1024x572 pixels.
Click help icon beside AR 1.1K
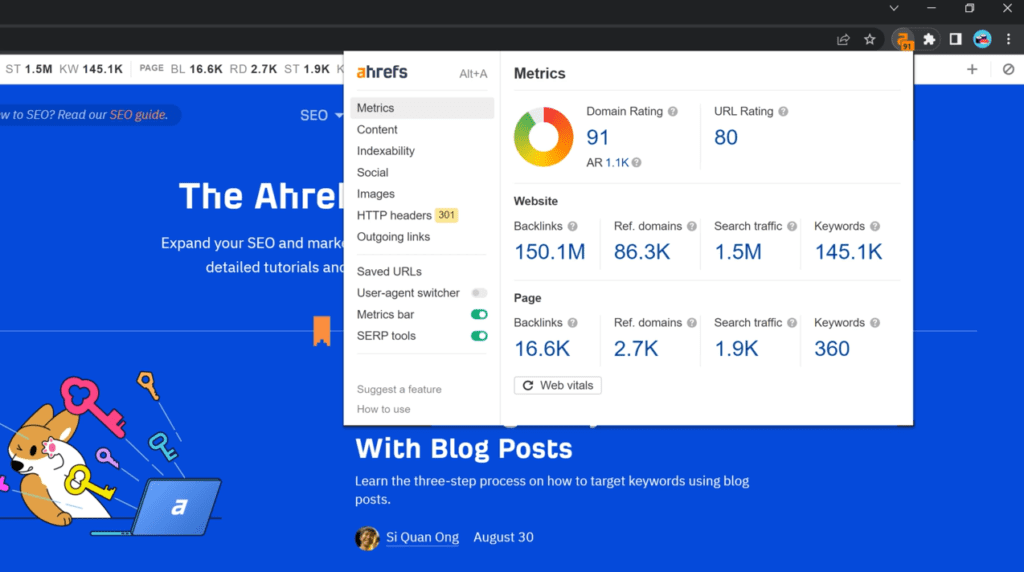637,163
